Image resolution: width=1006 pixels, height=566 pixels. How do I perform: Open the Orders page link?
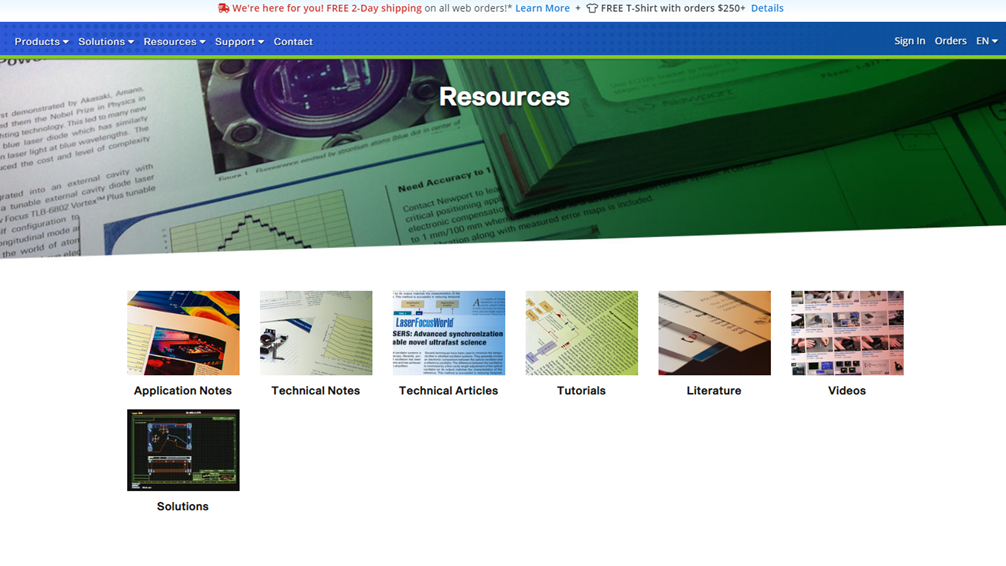coord(950,41)
